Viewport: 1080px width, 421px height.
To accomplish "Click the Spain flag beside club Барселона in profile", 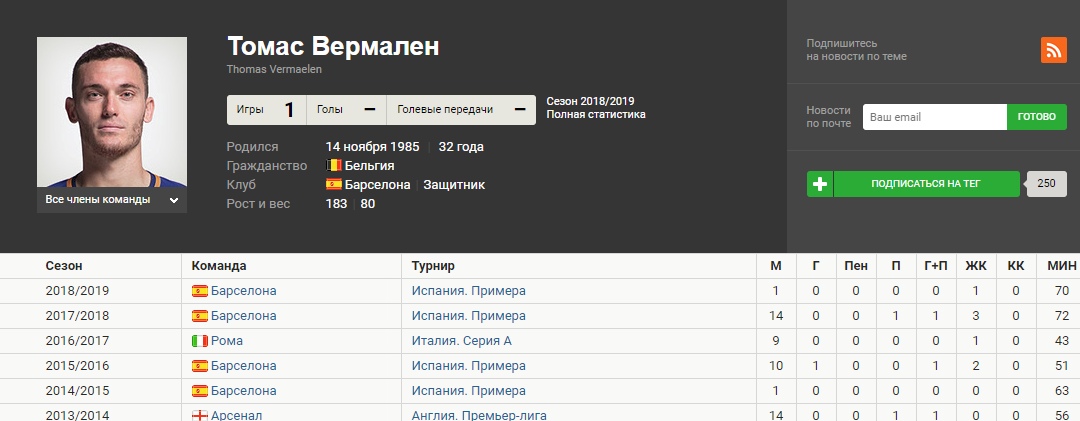I will (x=334, y=185).
